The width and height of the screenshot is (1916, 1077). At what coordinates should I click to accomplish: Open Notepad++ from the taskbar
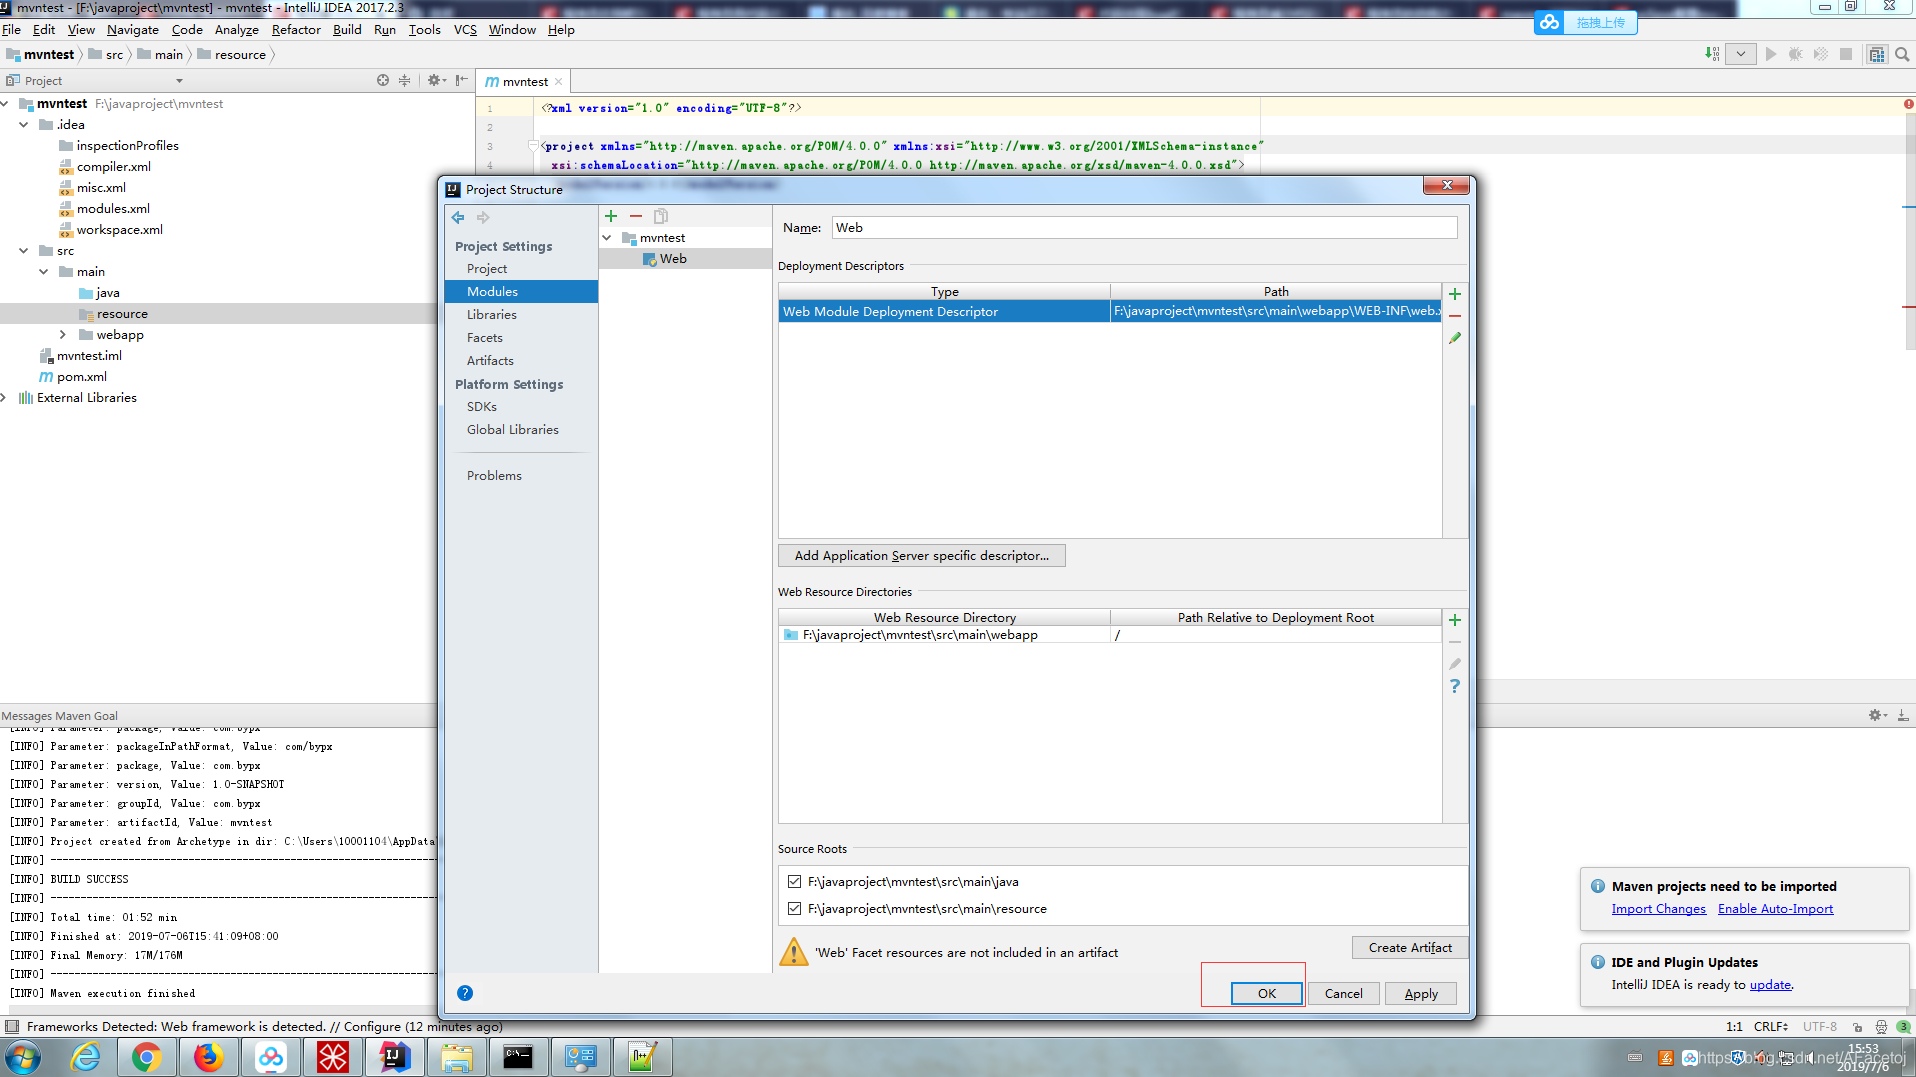coord(642,1057)
